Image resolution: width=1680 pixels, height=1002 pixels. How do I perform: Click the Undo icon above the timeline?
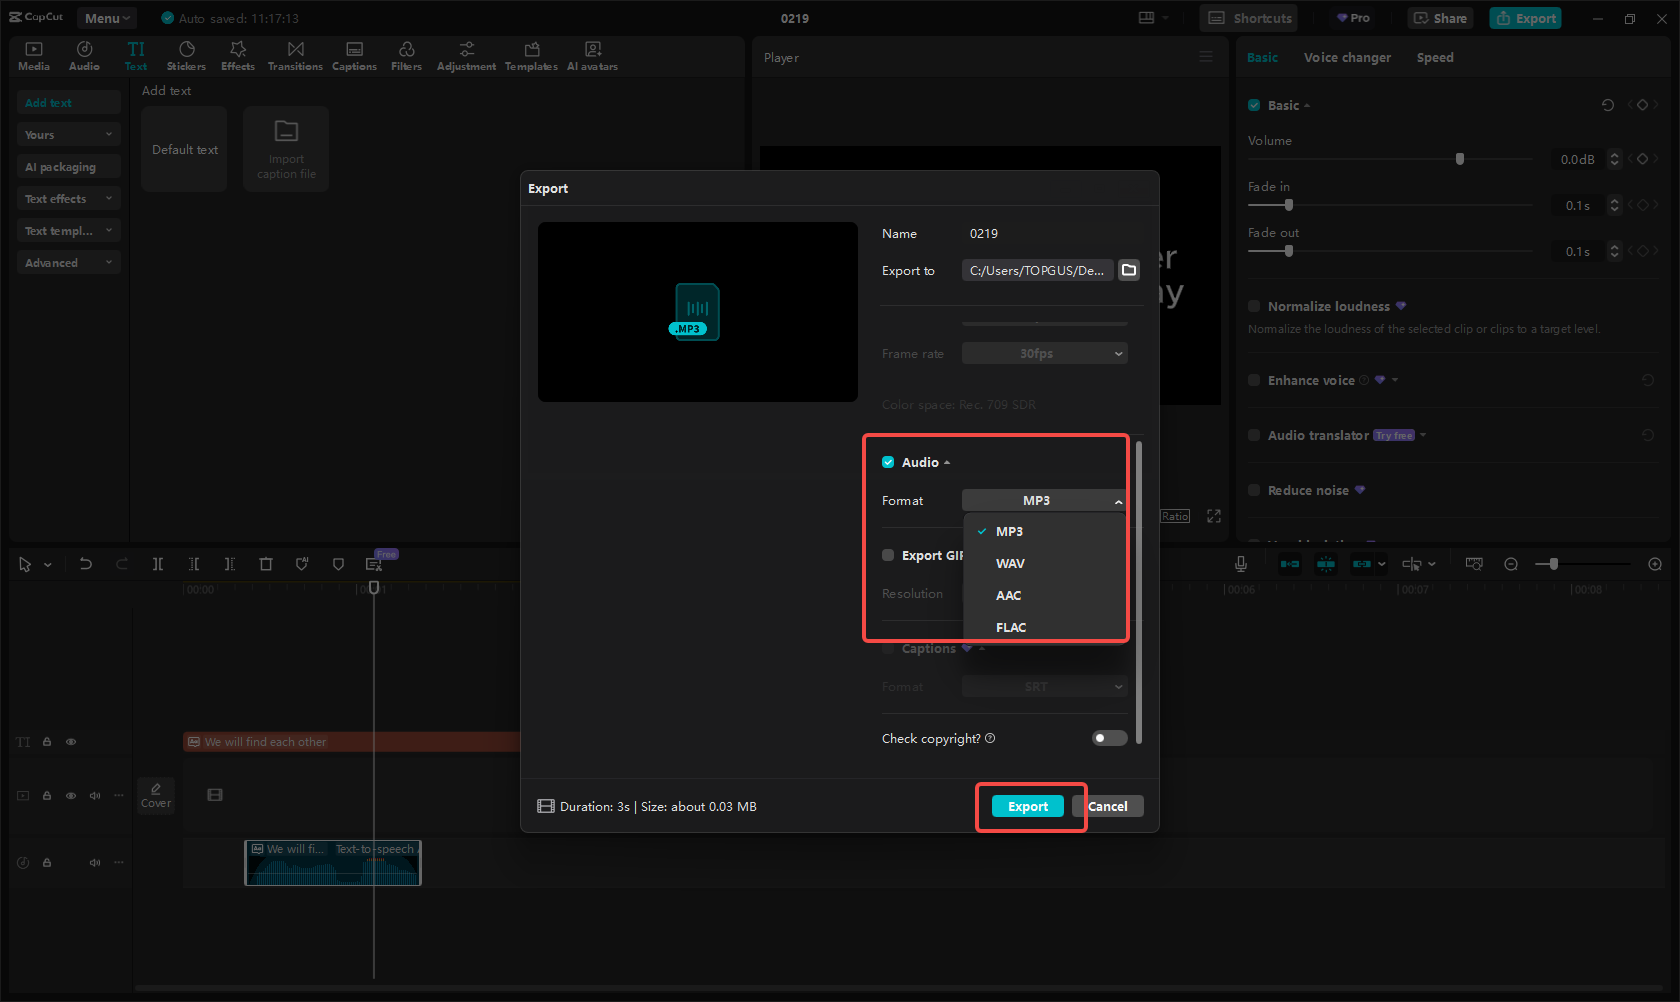[x=86, y=564]
